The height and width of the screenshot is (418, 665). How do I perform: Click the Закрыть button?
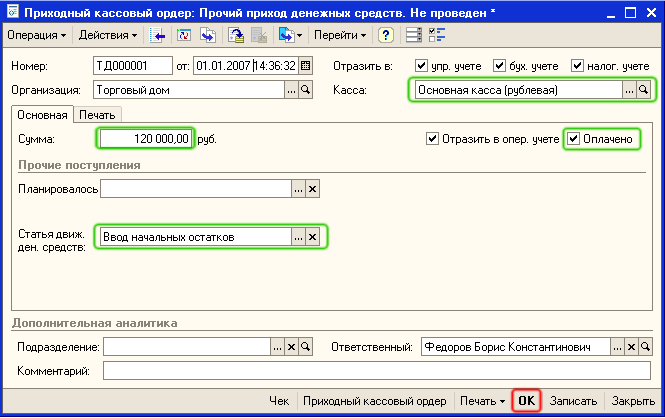tap(633, 401)
